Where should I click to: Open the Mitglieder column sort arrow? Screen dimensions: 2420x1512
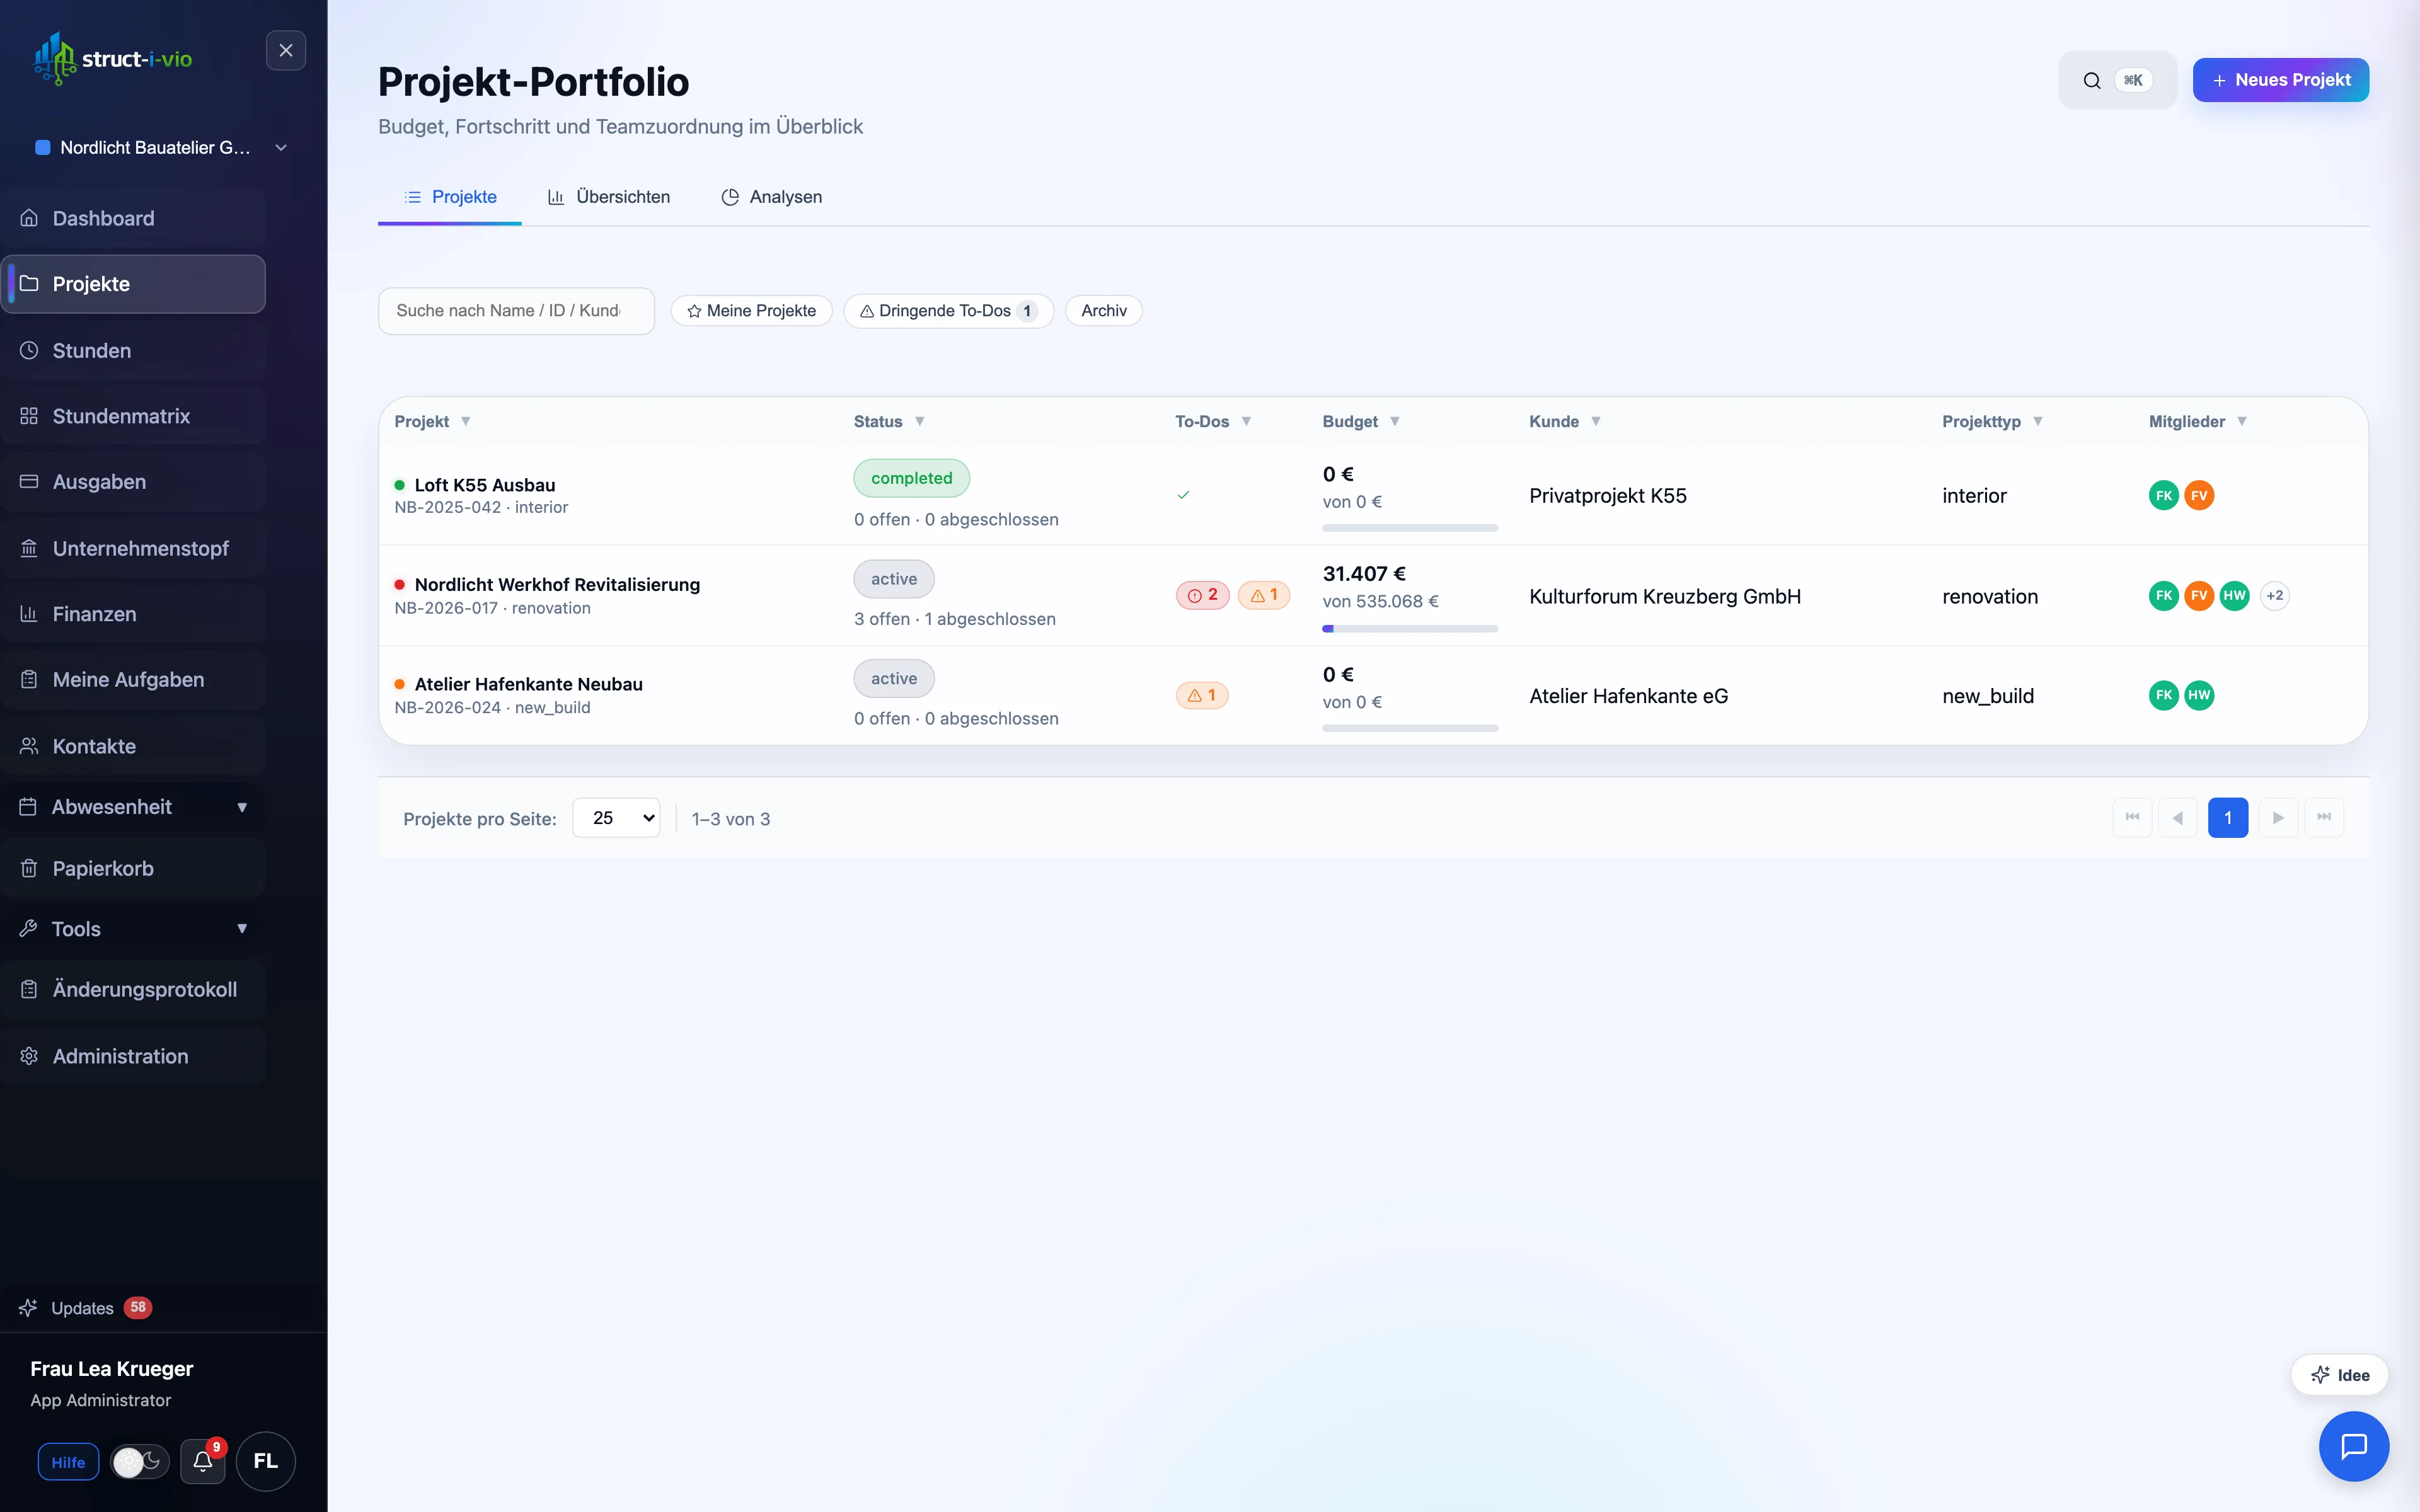2242,421
